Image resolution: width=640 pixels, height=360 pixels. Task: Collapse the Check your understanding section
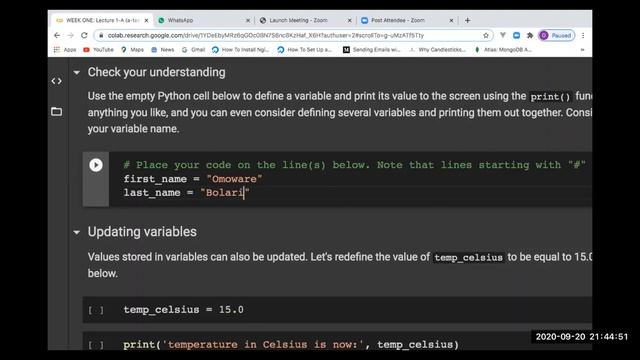click(x=76, y=73)
